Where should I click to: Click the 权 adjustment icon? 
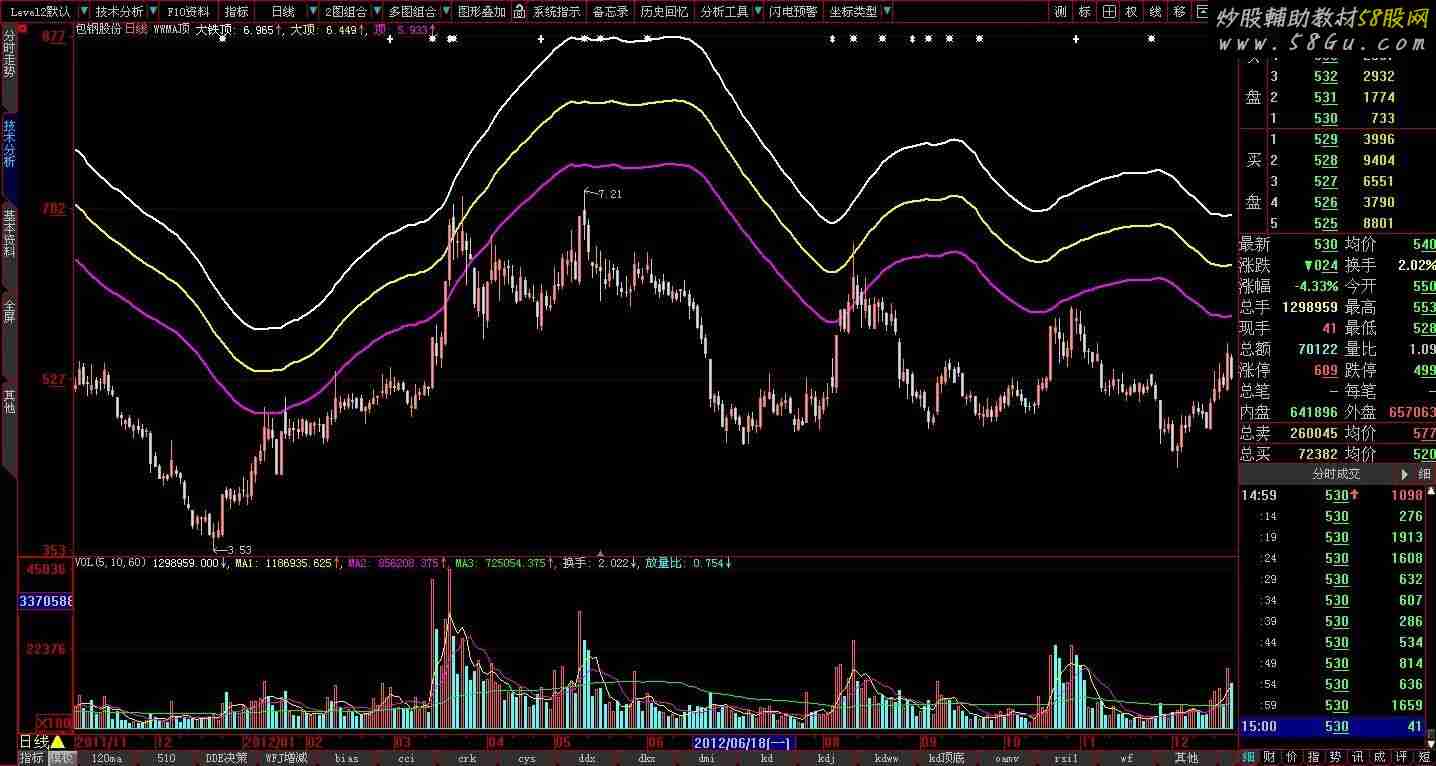(x=1132, y=12)
